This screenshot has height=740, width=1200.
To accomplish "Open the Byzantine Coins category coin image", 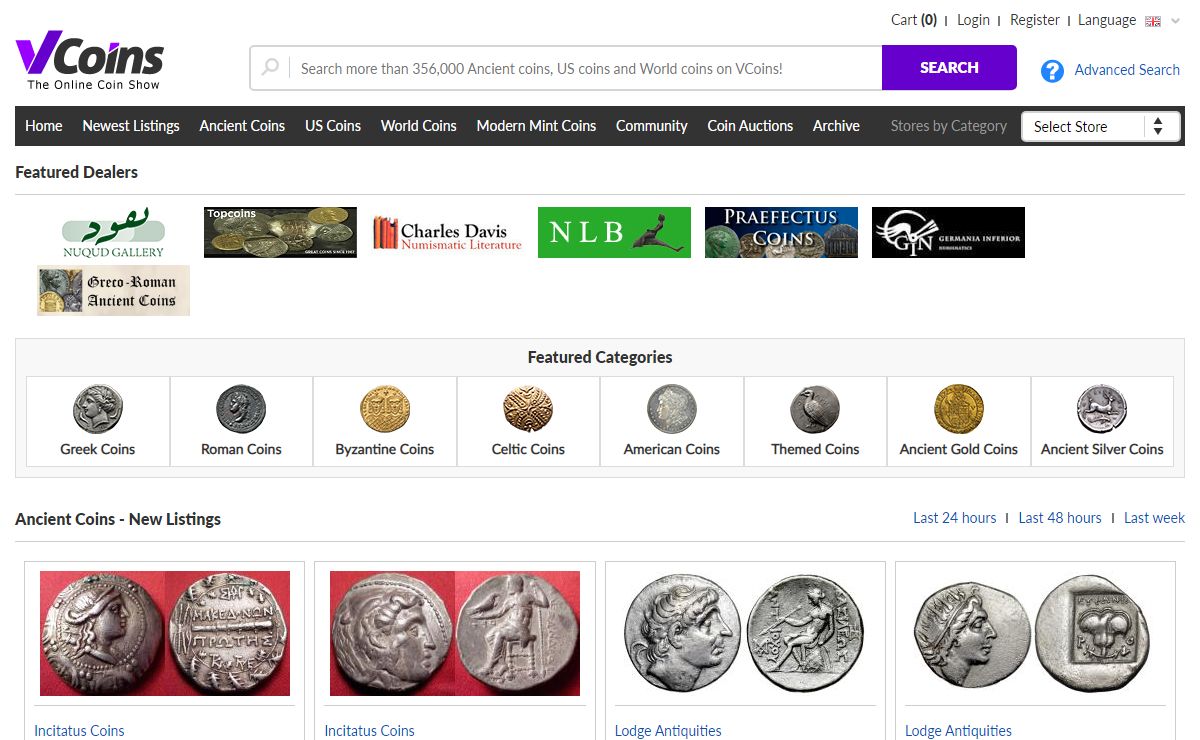I will (x=385, y=409).
